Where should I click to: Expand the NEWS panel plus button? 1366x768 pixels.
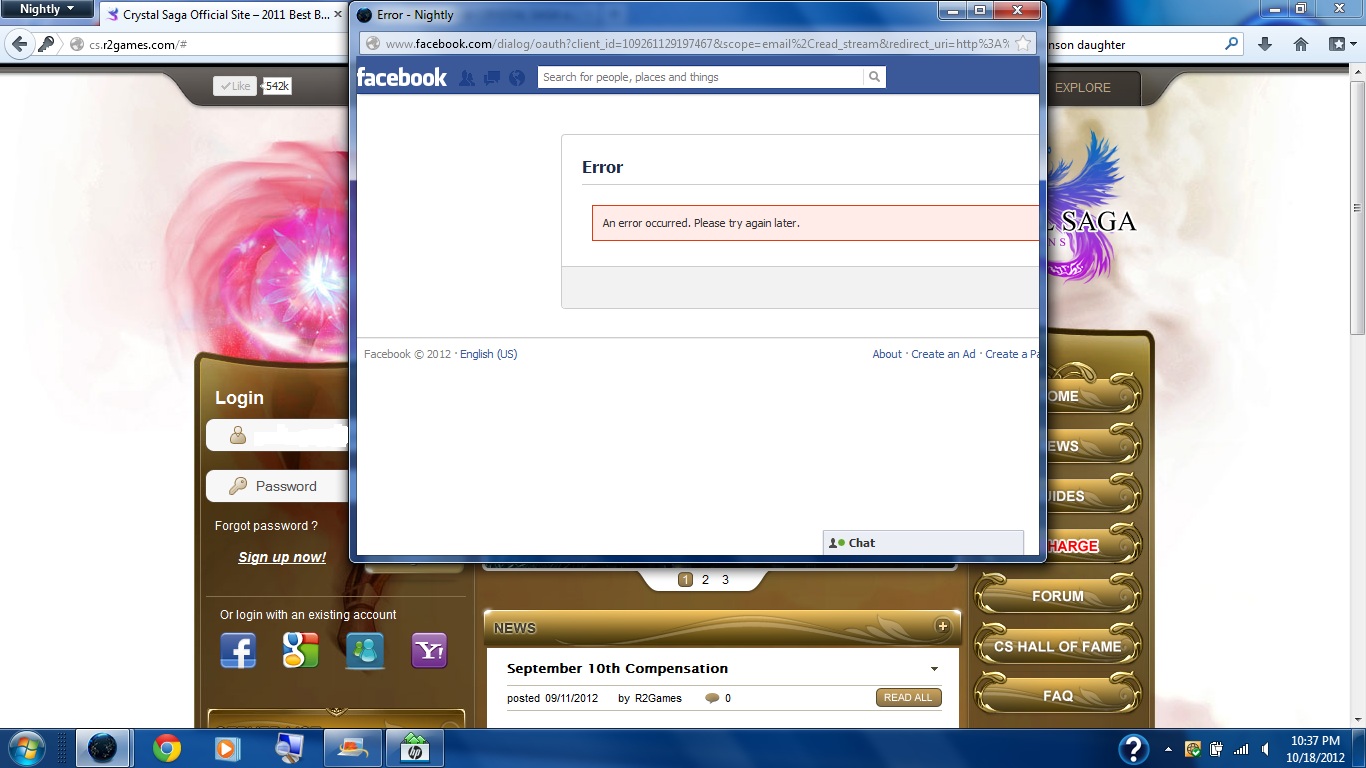click(941, 626)
